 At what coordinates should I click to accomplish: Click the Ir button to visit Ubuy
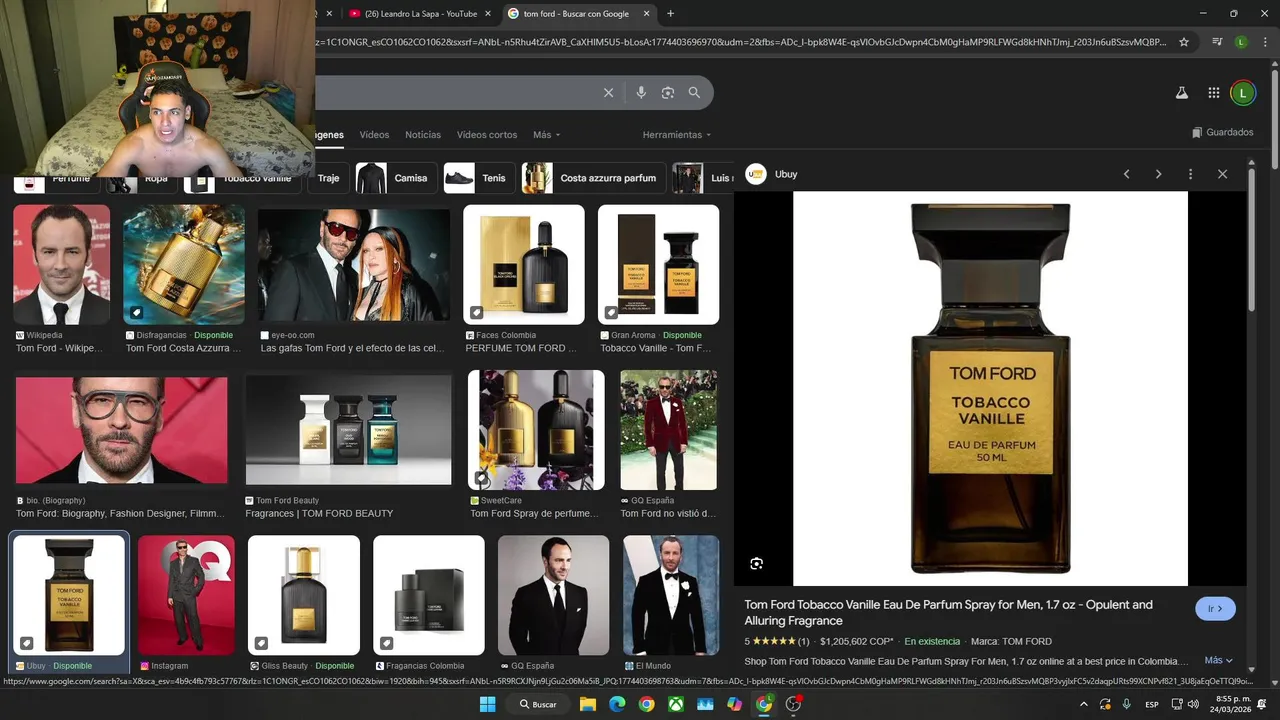pos(1215,608)
